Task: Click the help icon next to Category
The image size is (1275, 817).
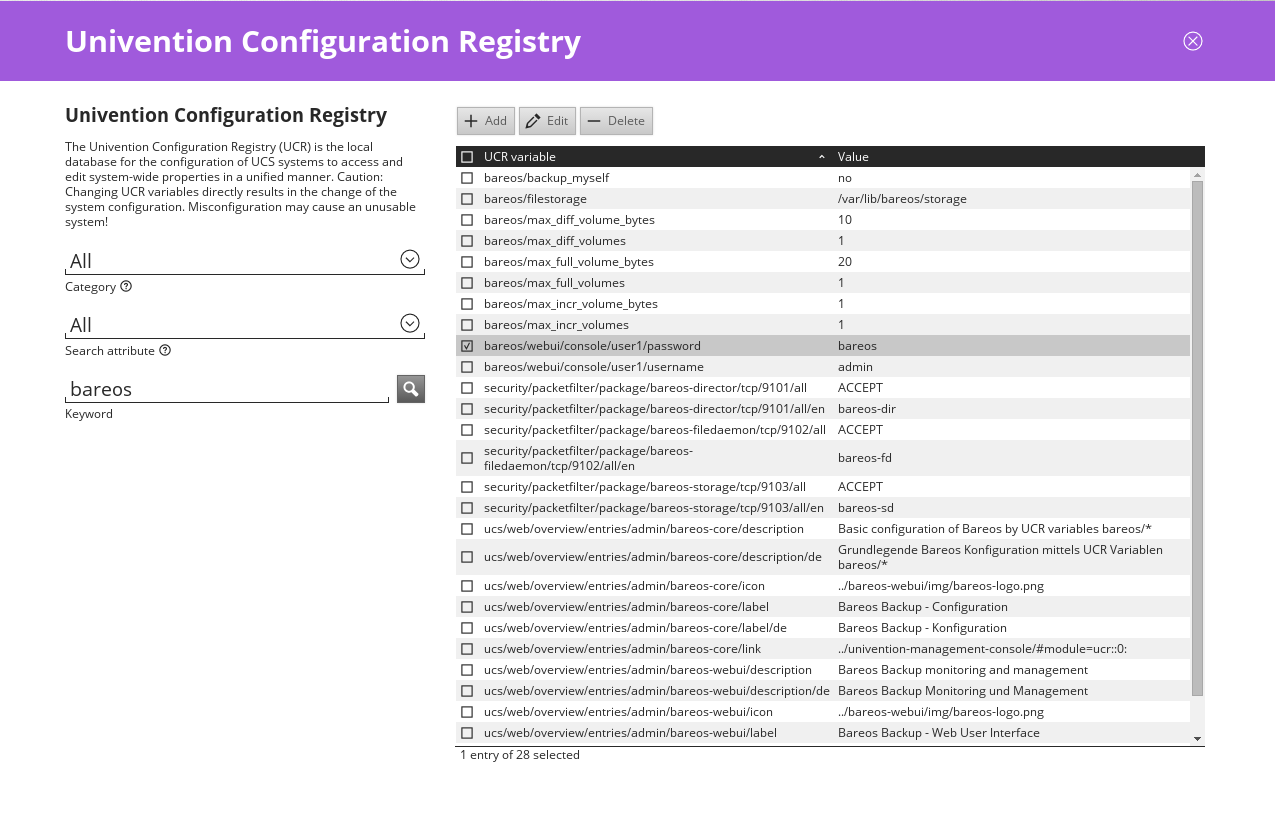Action: pos(126,286)
